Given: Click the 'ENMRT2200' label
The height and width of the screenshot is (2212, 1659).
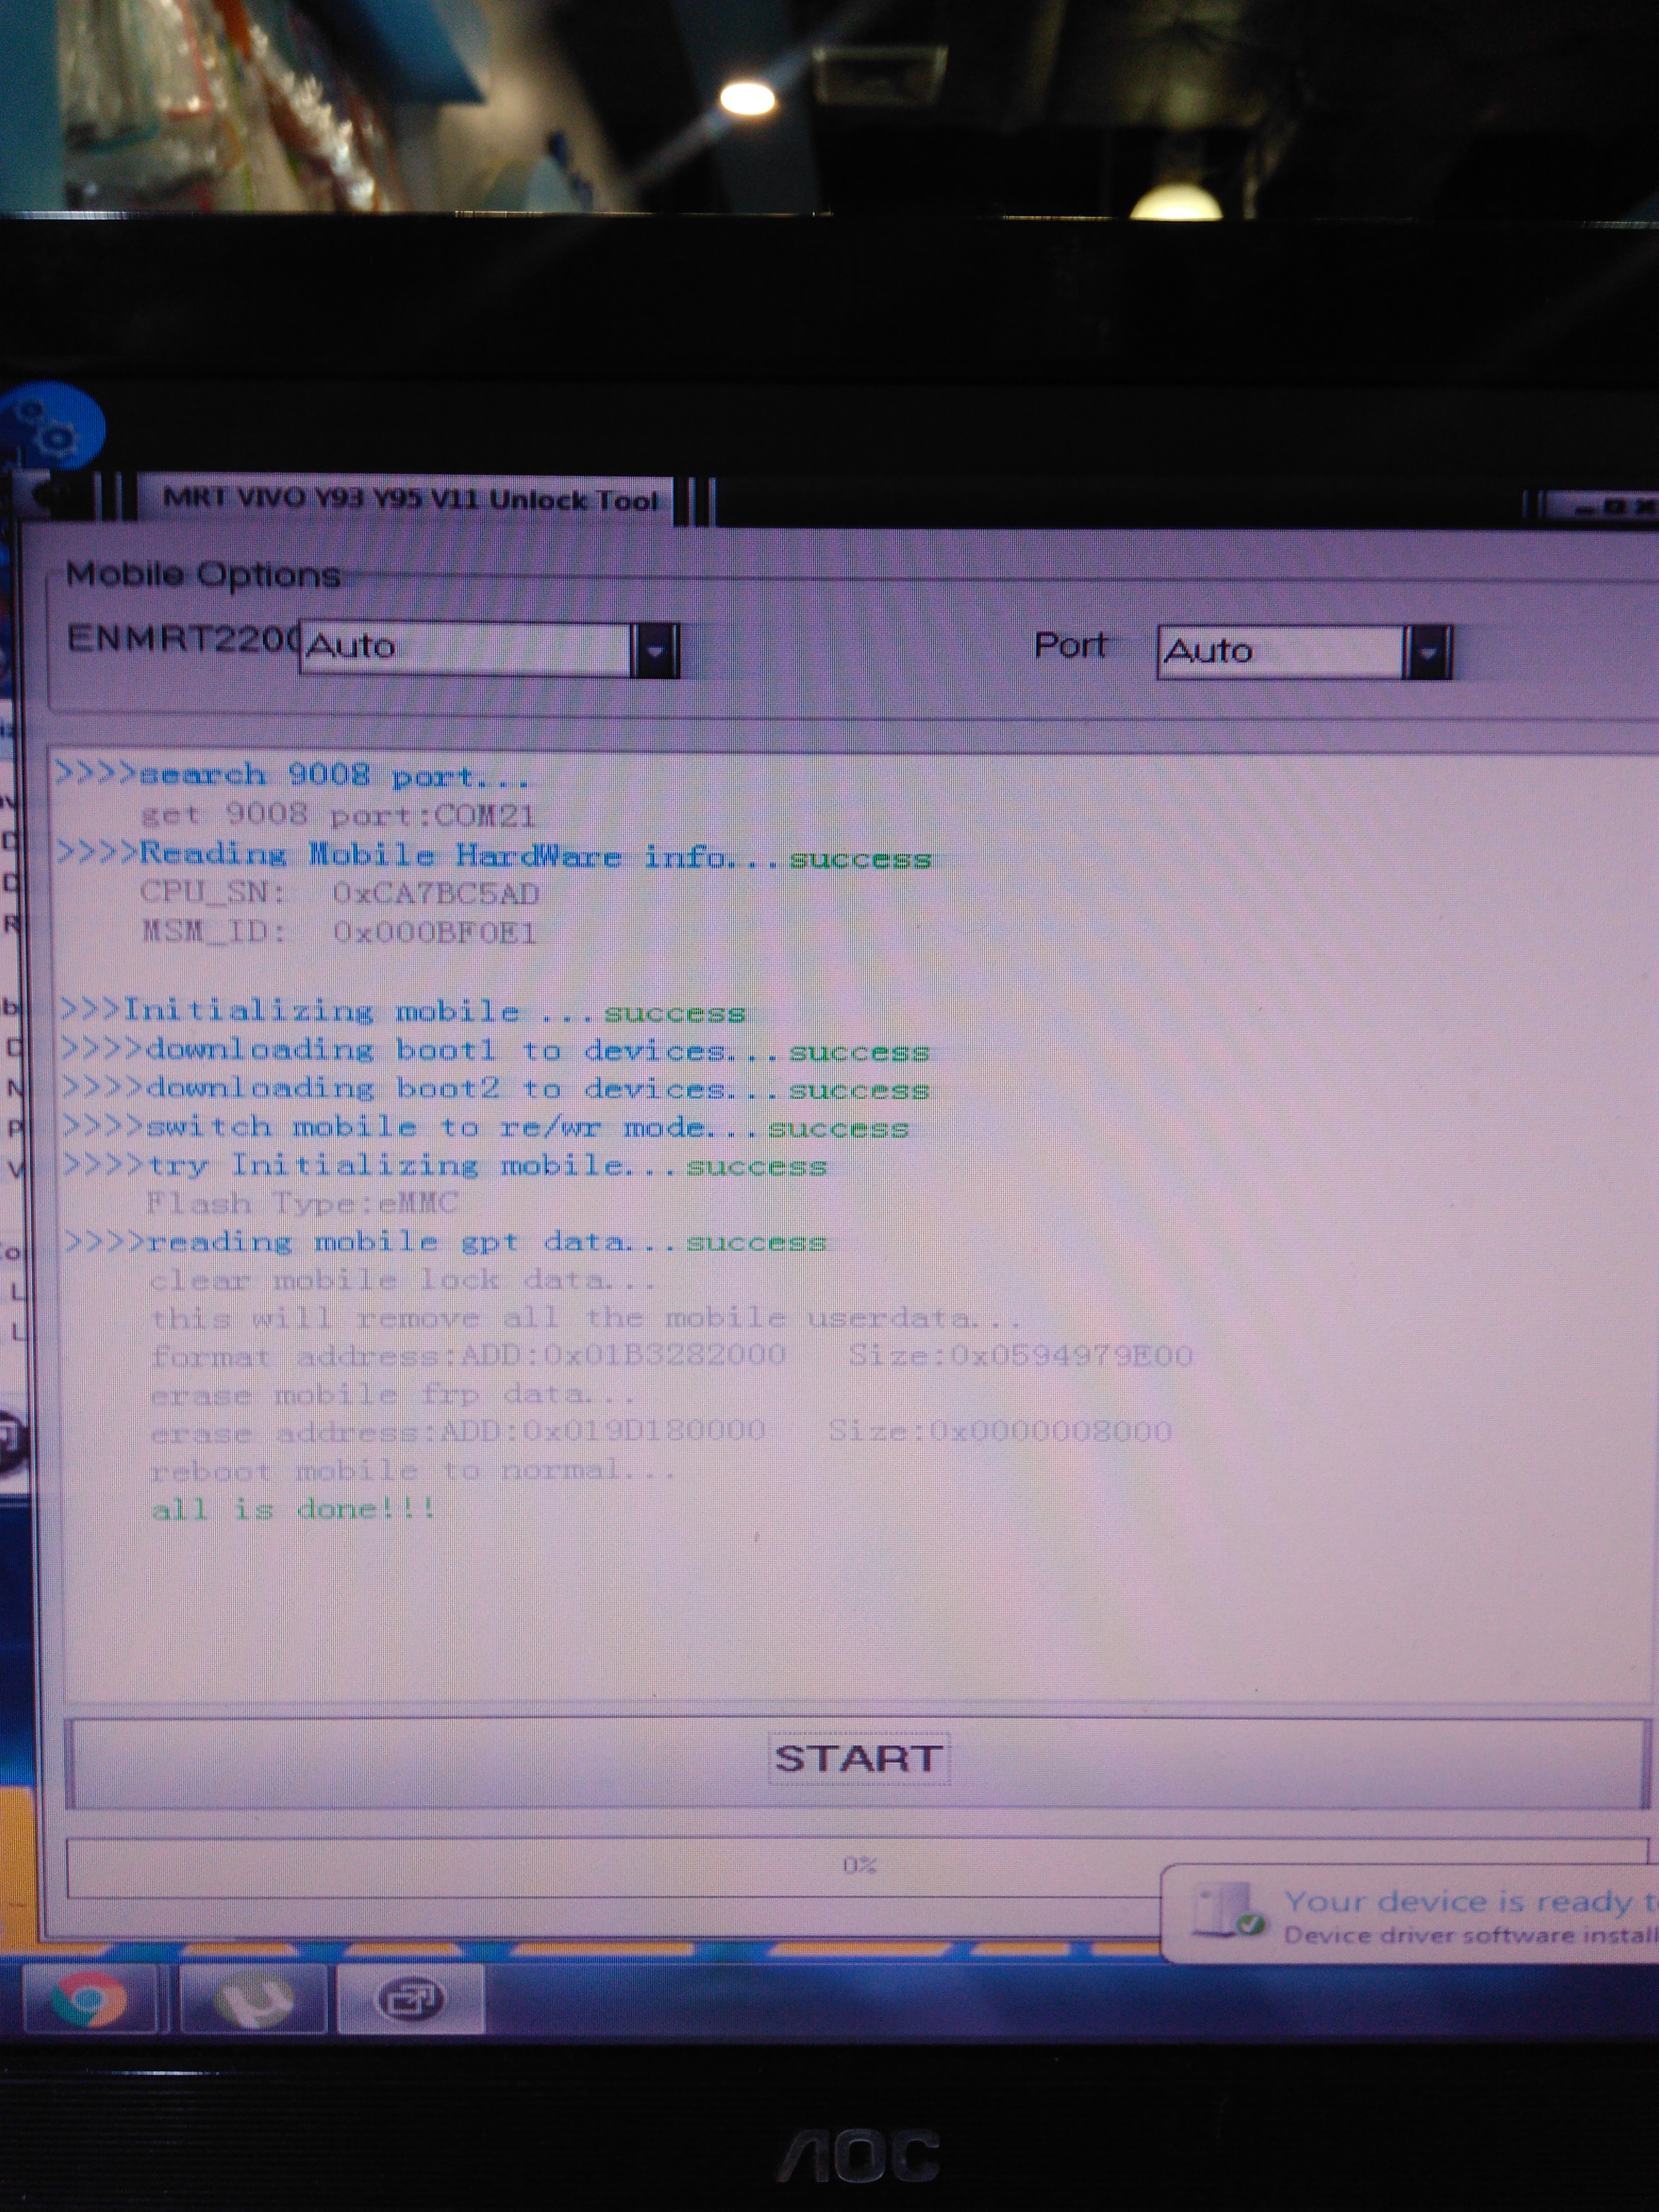Looking at the screenshot, I should point(183,638).
